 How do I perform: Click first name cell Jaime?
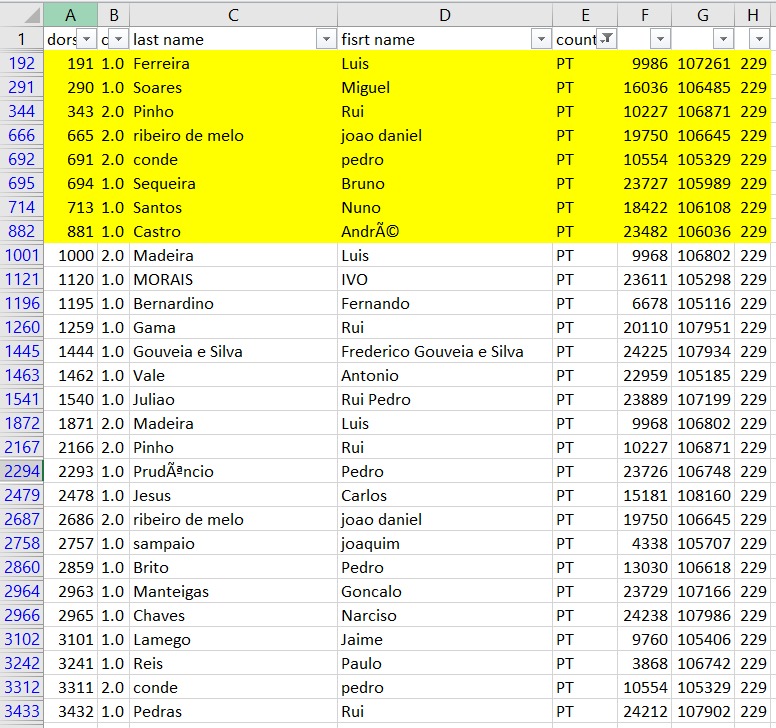[445, 639]
